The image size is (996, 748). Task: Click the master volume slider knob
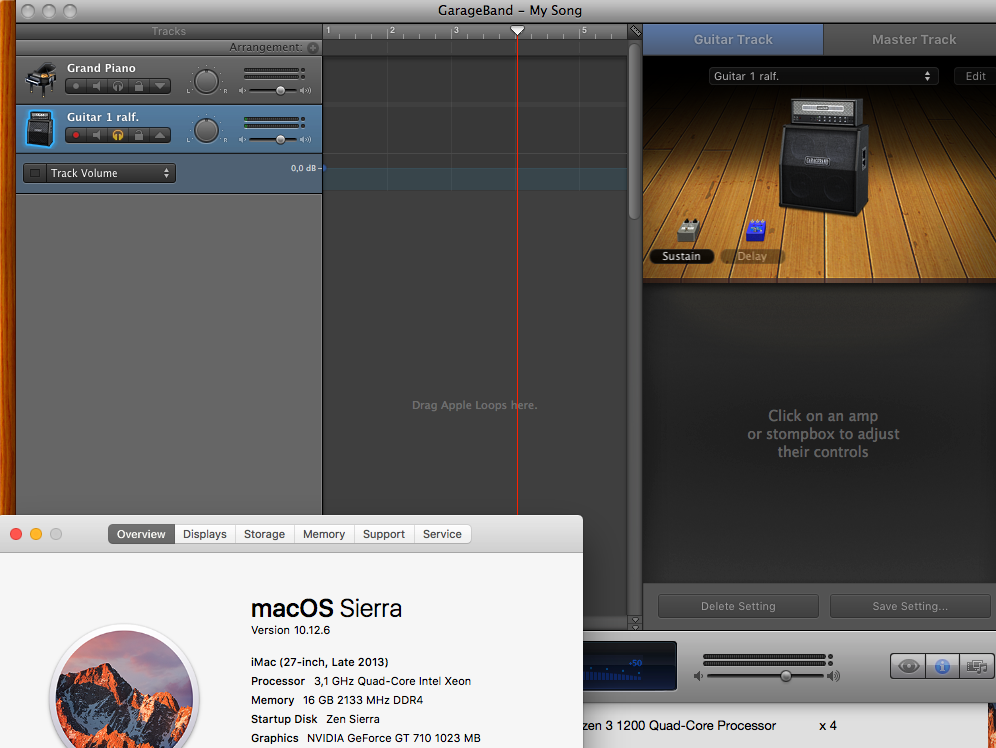786,676
